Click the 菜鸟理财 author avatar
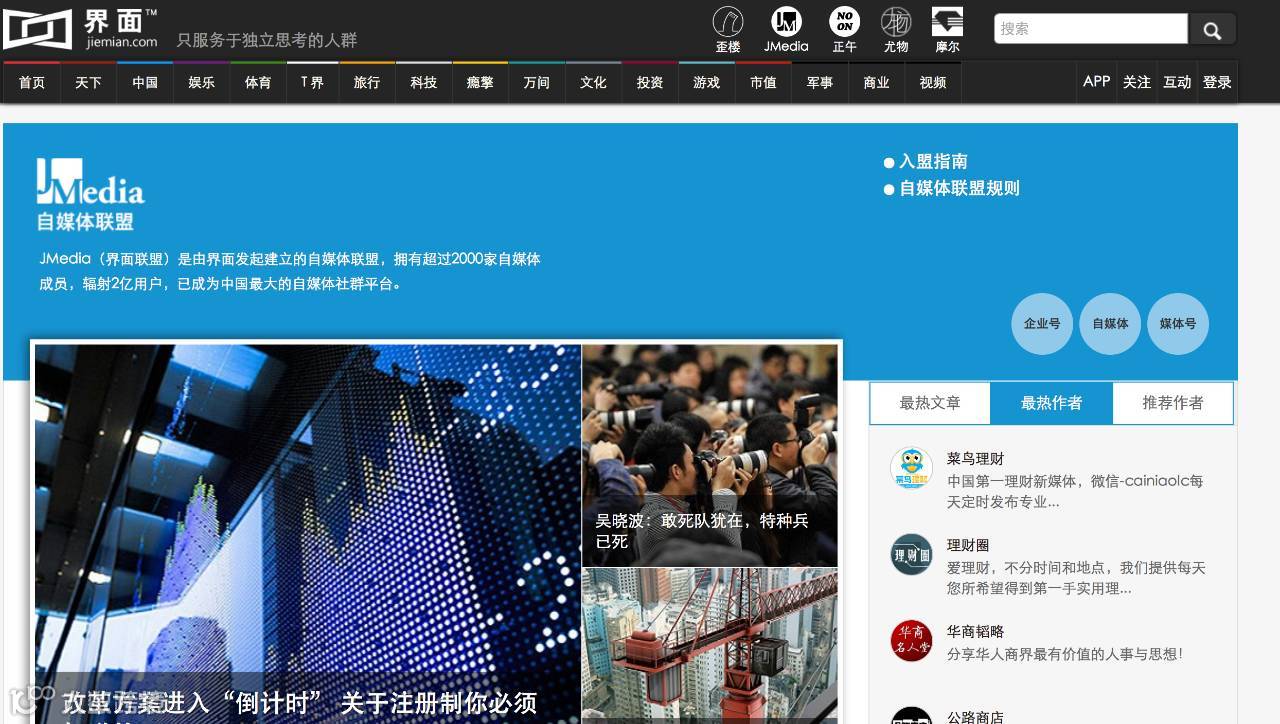The width and height of the screenshot is (1280, 724). tap(911, 468)
